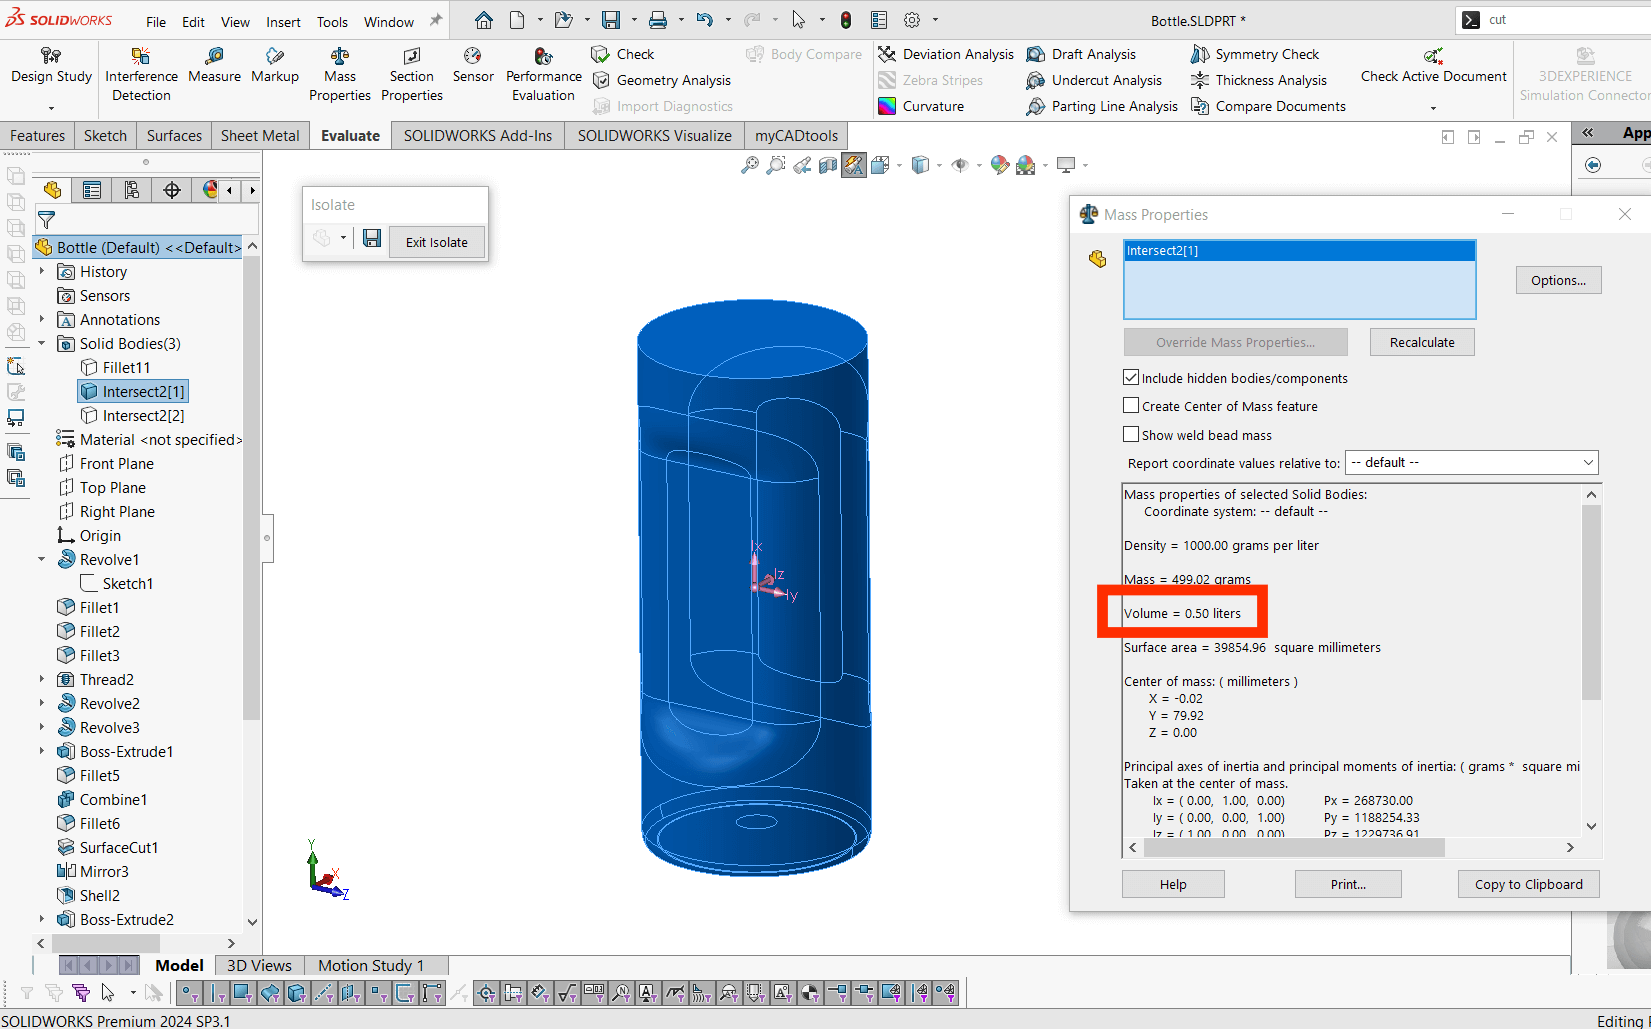Open the Insert menu
Viewport: 1651px width, 1029px height.
click(x=283, y=21)
